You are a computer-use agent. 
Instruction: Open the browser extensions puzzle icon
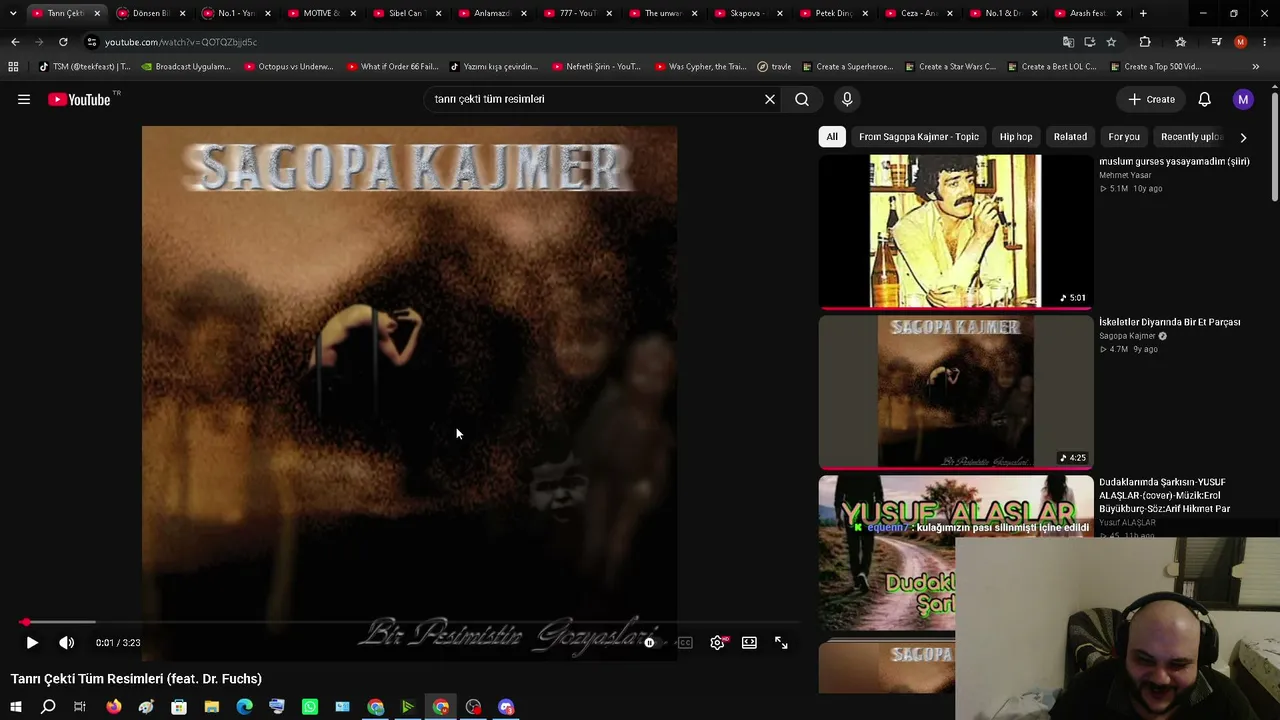[1145, 42]
